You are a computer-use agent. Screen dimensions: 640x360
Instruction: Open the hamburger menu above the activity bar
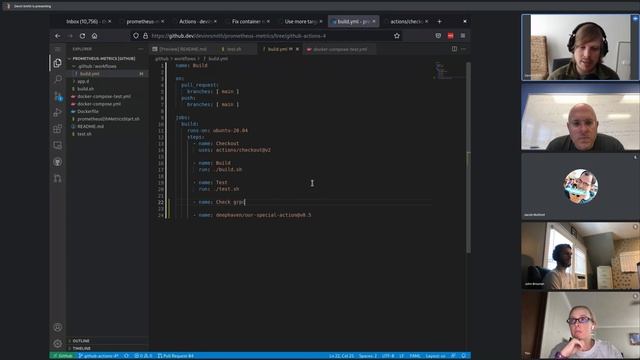[58, 49]
